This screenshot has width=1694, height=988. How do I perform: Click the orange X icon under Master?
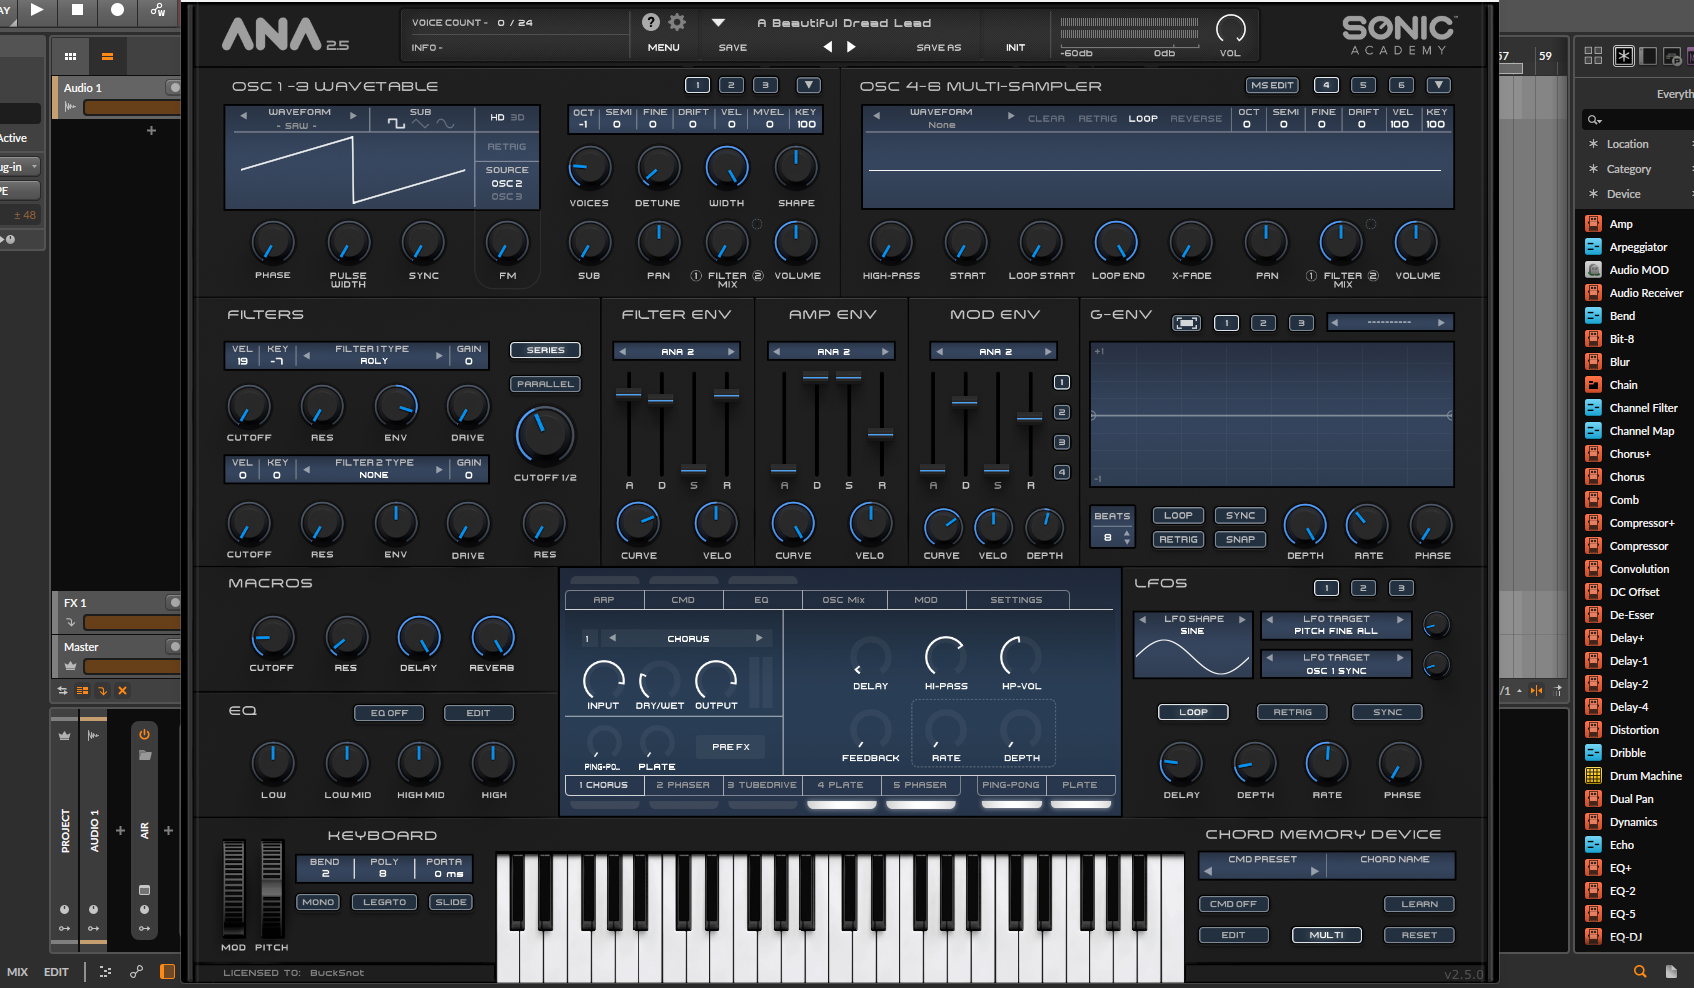pyautogui.click(x=122, y=690)
